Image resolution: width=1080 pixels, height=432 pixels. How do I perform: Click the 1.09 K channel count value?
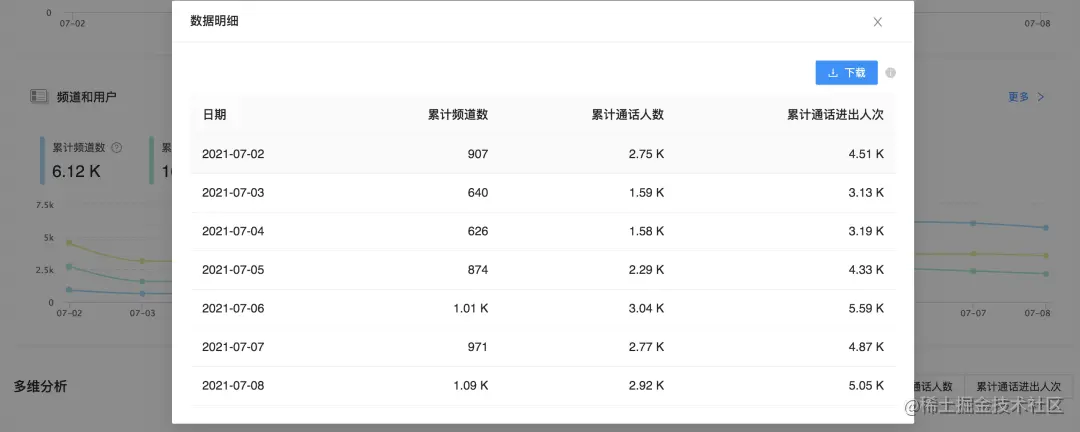[470, 386]
